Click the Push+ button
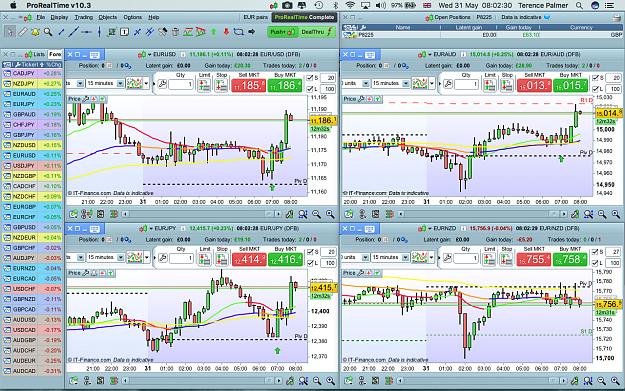Image resolution: width=625 pixels, height=391 pixels. (282, 32)
